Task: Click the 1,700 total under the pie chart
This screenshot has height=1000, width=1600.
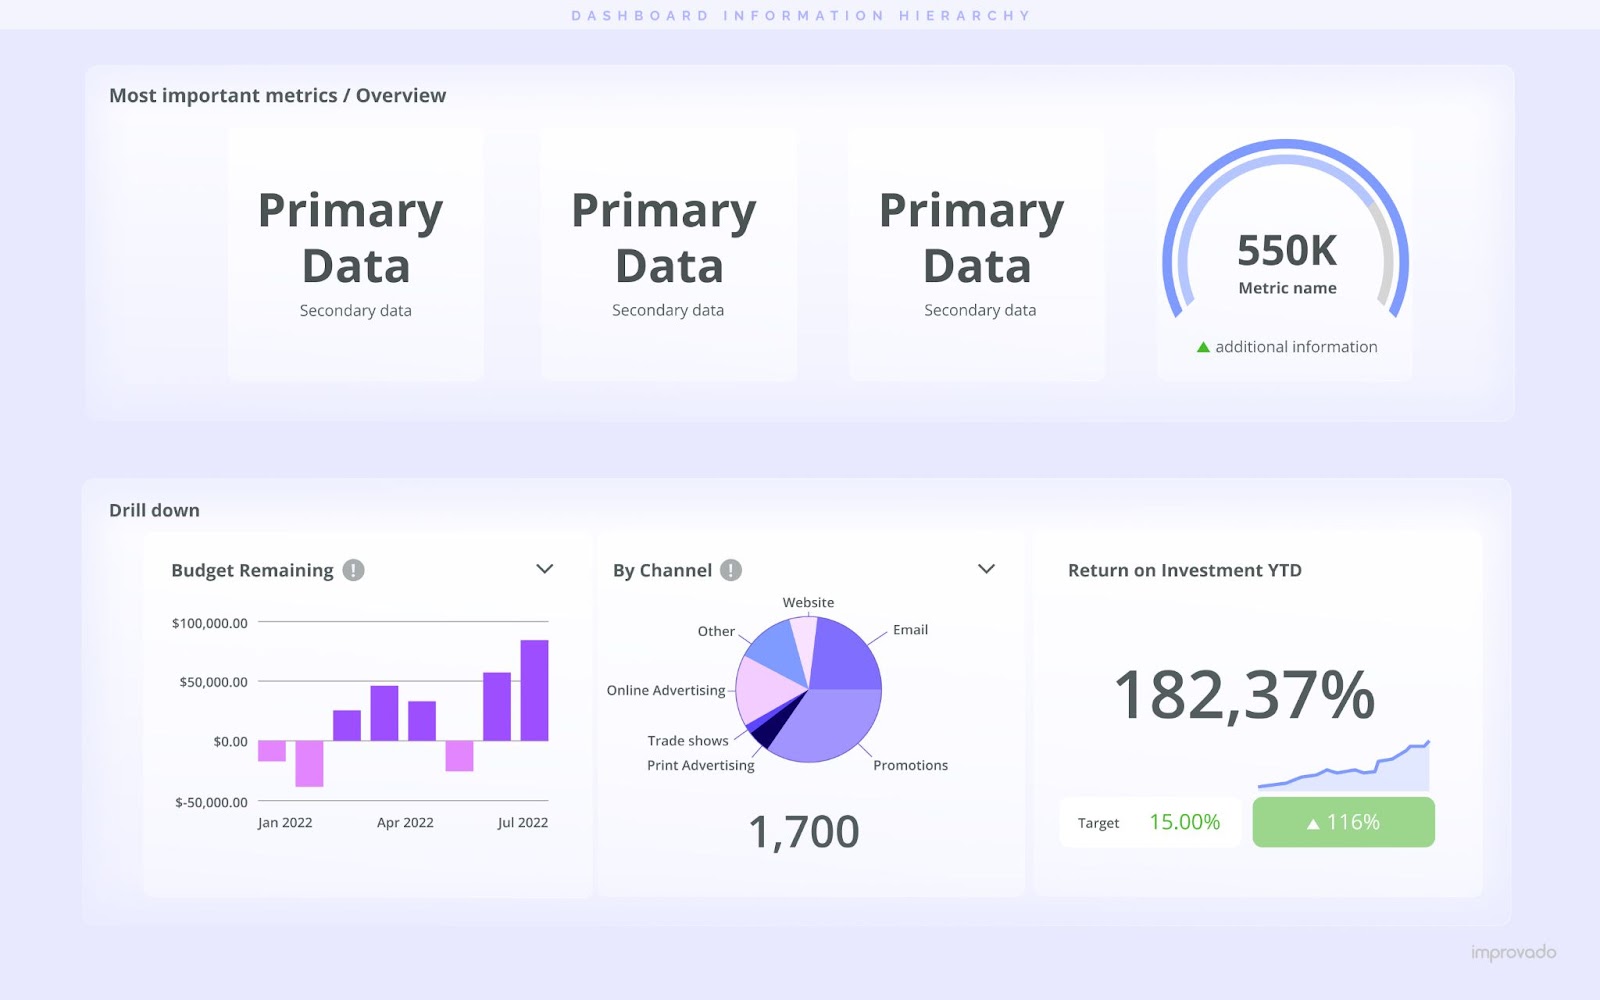Action: [x=805, y=829]
